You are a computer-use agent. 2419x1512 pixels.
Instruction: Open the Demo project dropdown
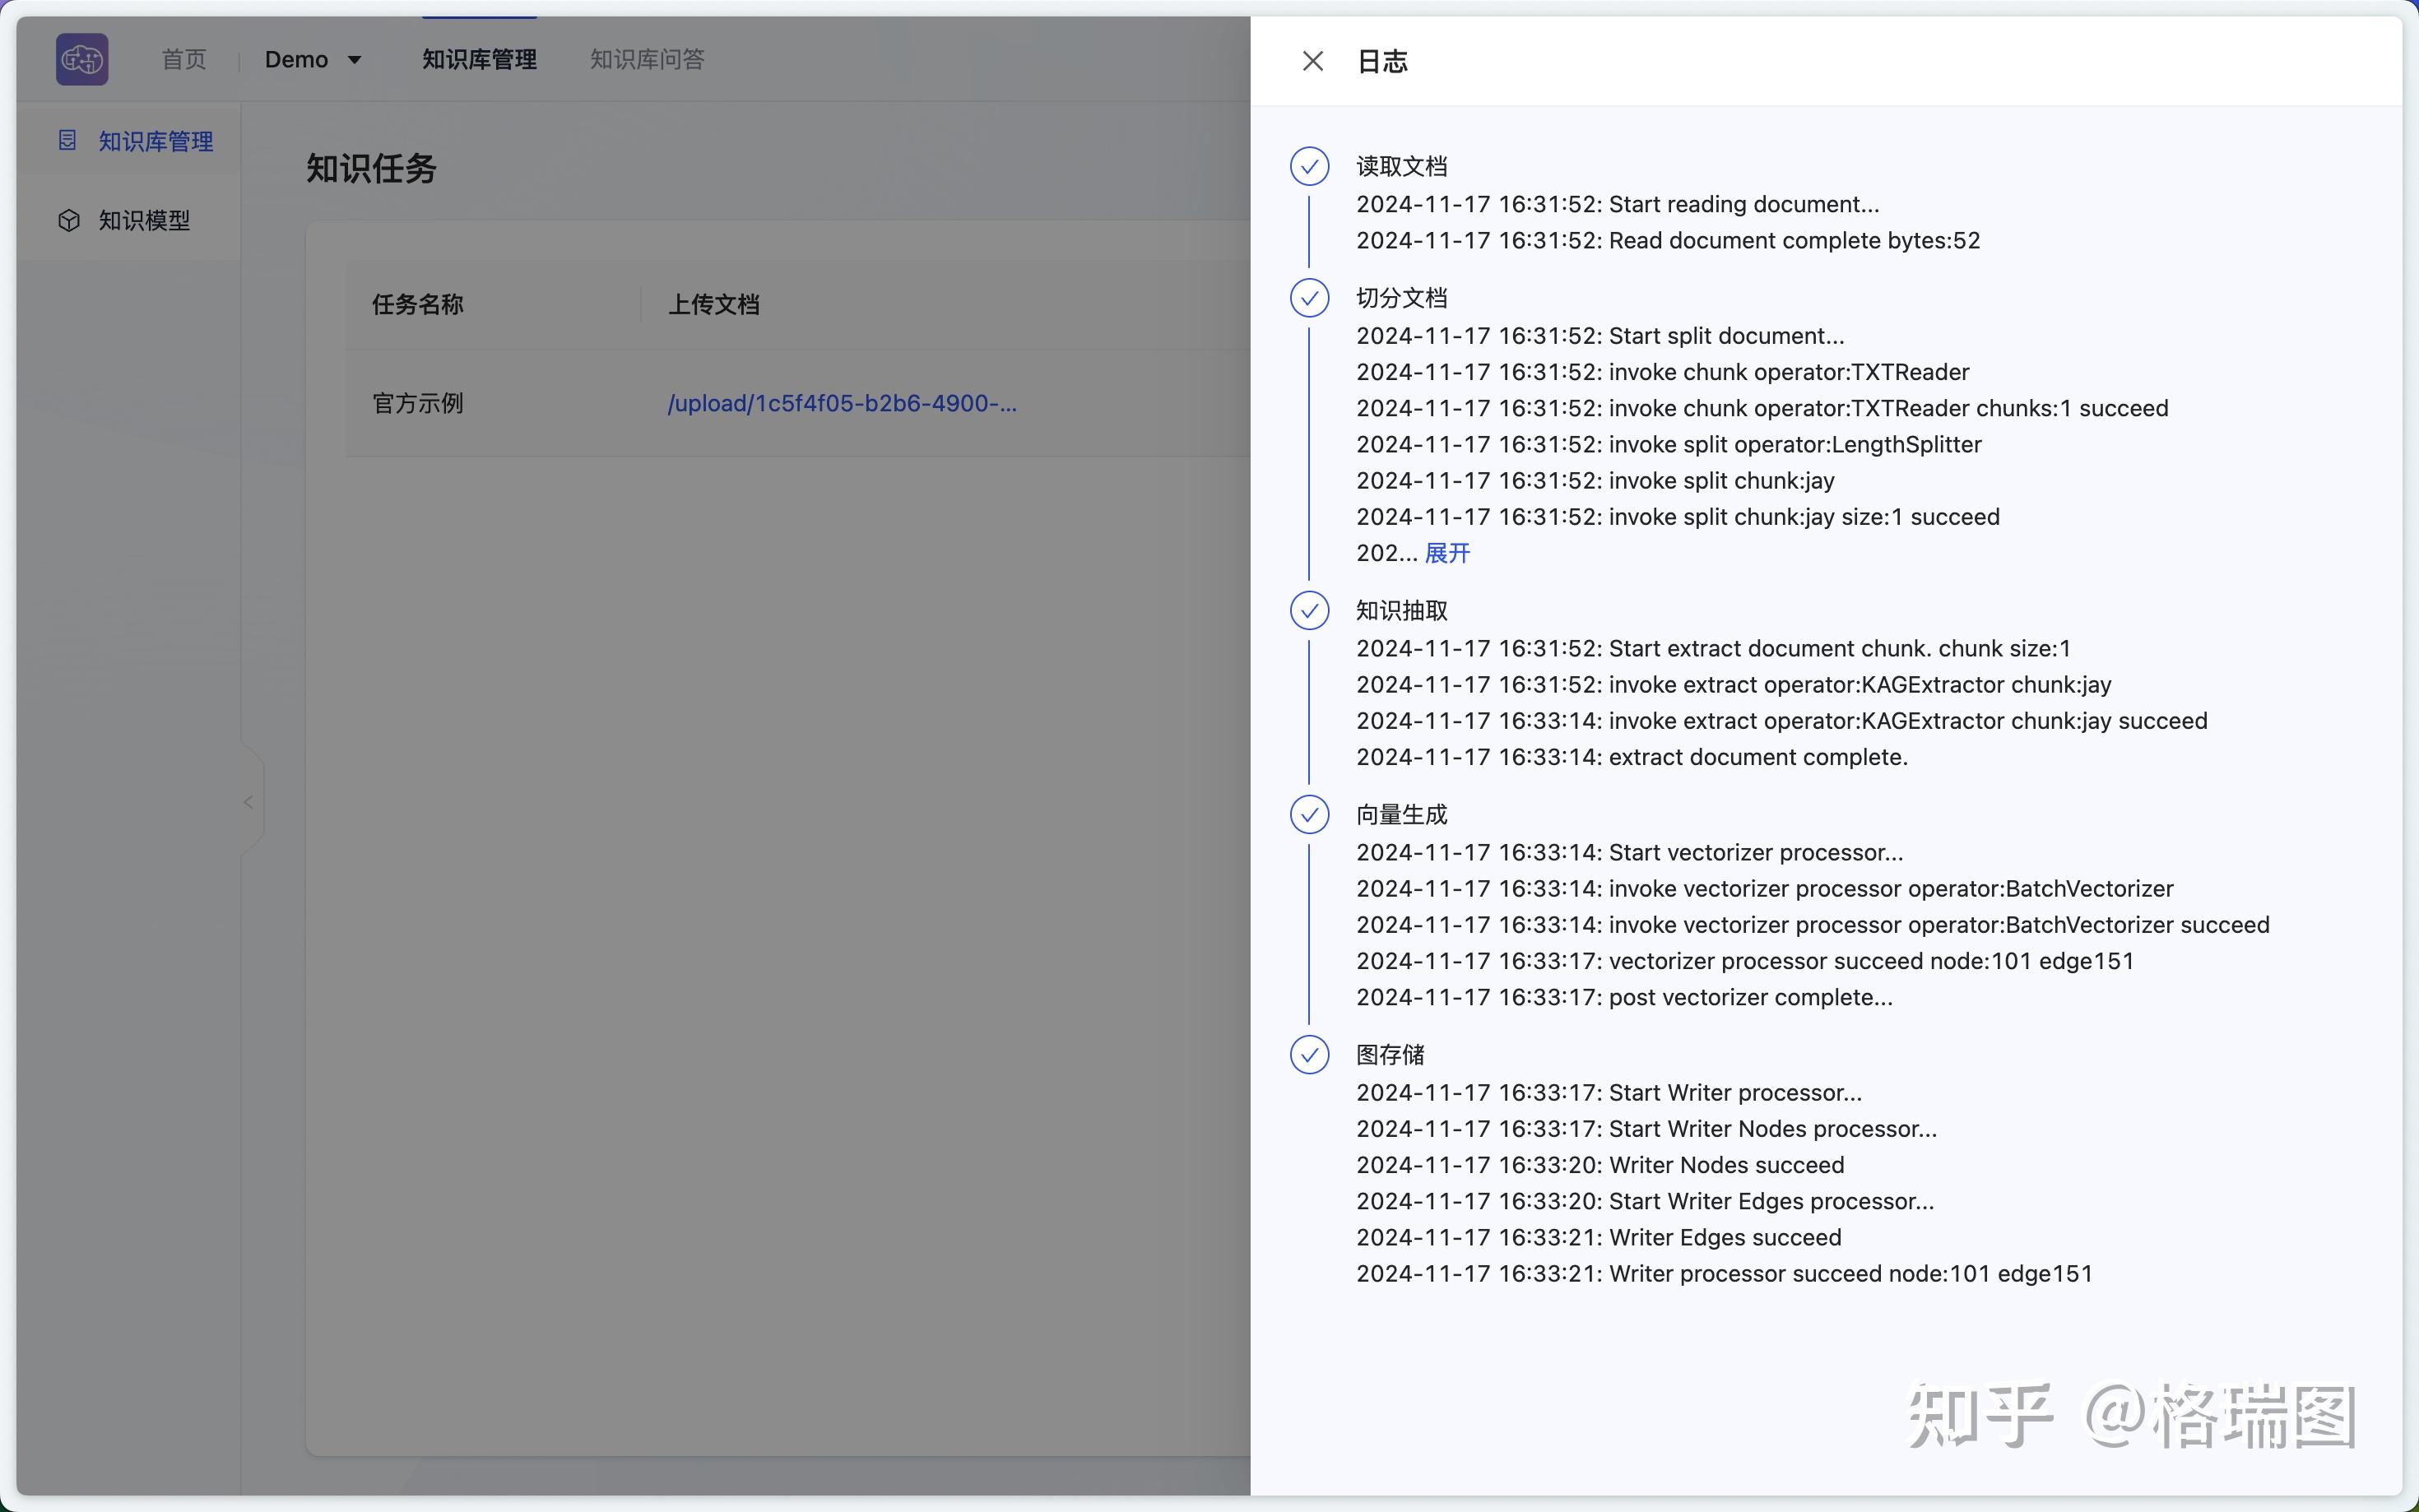(314, 59)
